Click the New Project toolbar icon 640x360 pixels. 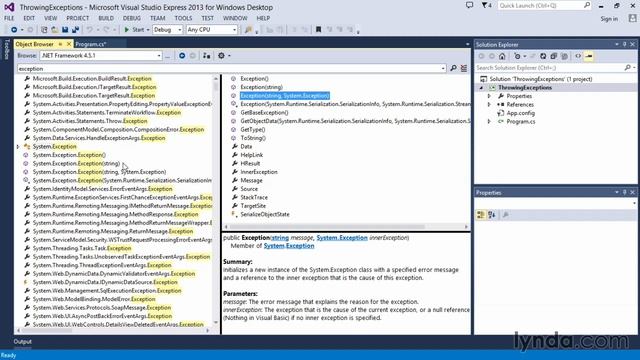pos(44,30)
